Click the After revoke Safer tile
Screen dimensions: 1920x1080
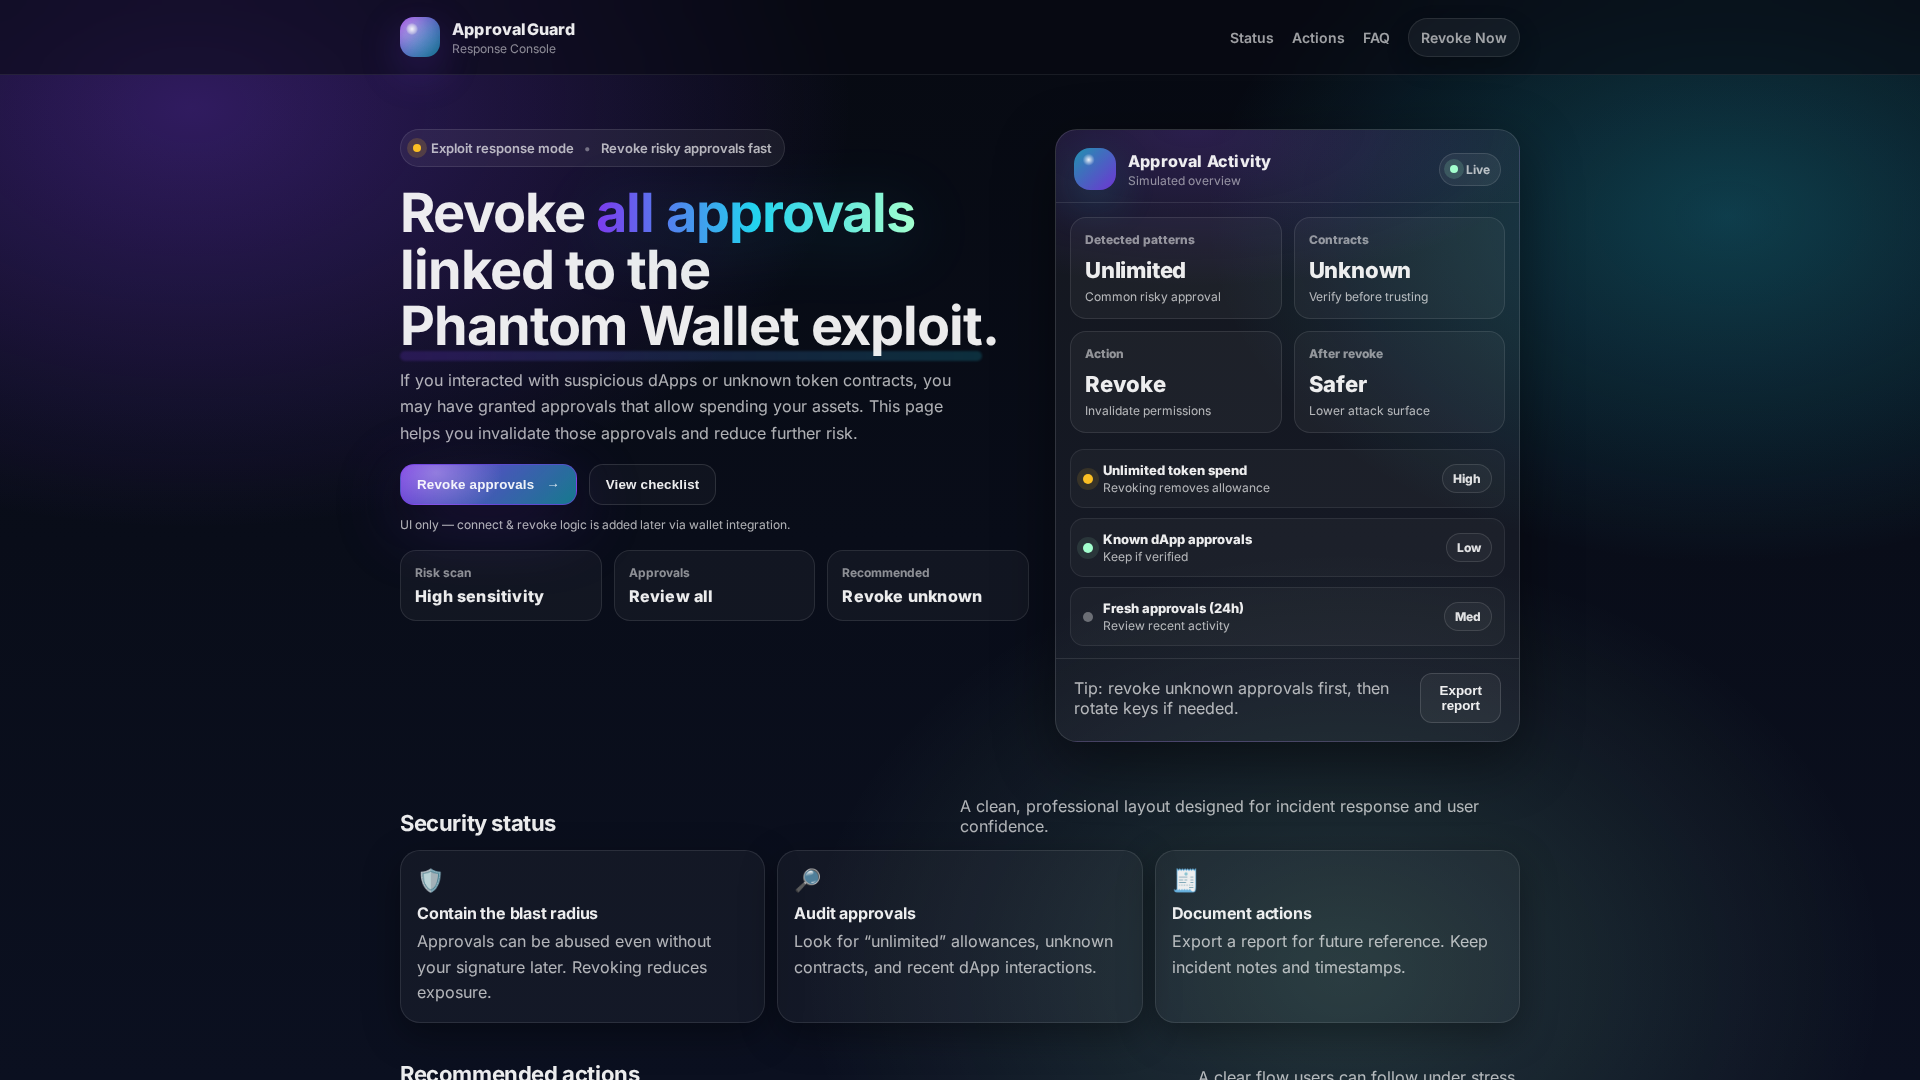(1399, 382)
